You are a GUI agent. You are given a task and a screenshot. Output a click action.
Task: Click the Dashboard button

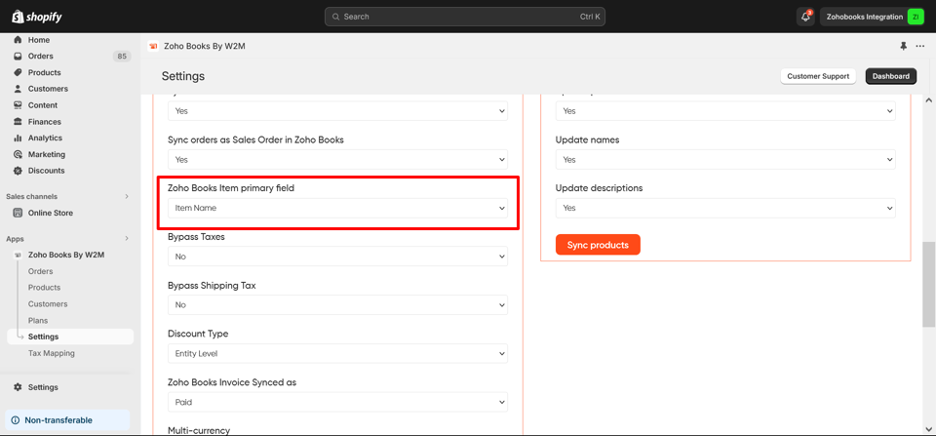coord(890,76)
